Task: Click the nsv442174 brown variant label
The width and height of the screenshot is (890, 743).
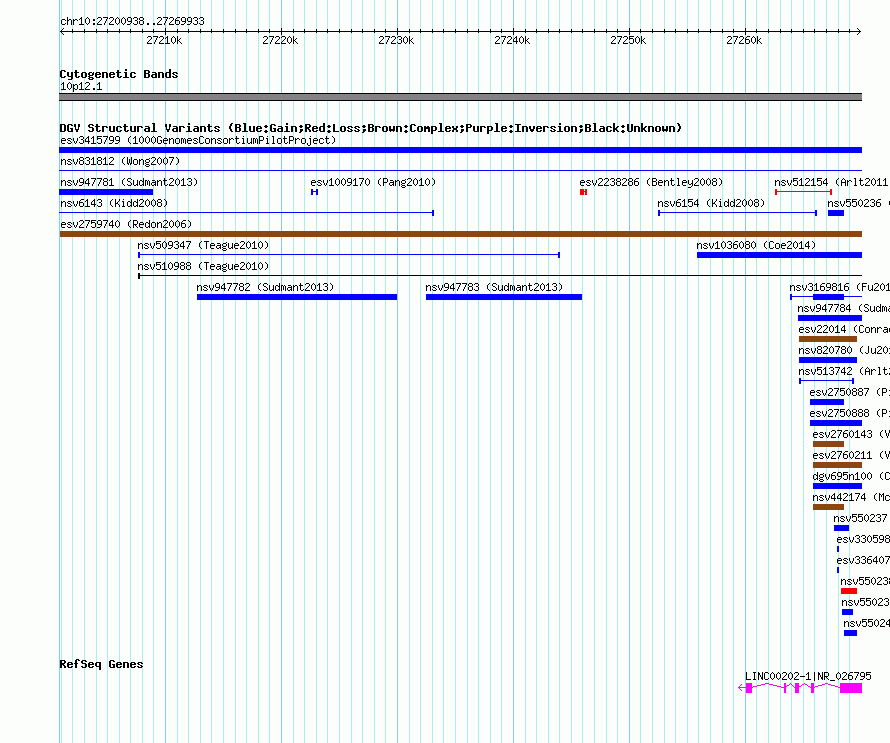Action: pyautogui.click(x=851, y=497)
